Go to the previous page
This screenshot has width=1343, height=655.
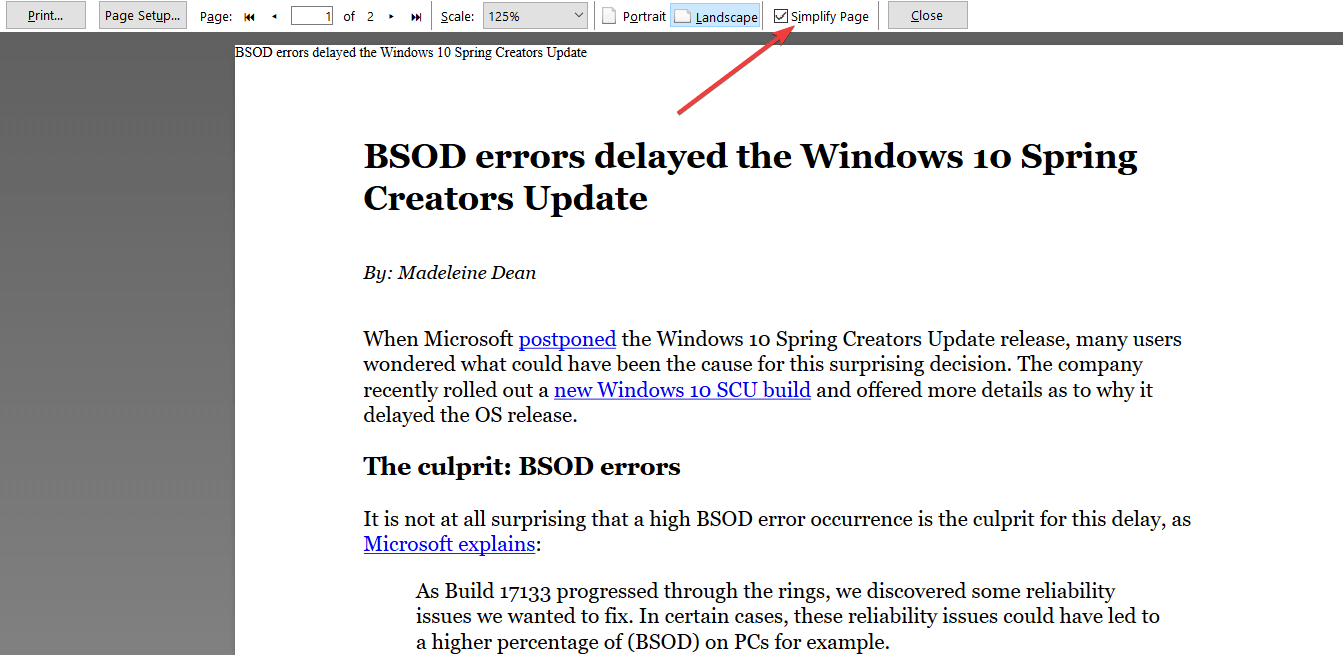tap(274, 16)
